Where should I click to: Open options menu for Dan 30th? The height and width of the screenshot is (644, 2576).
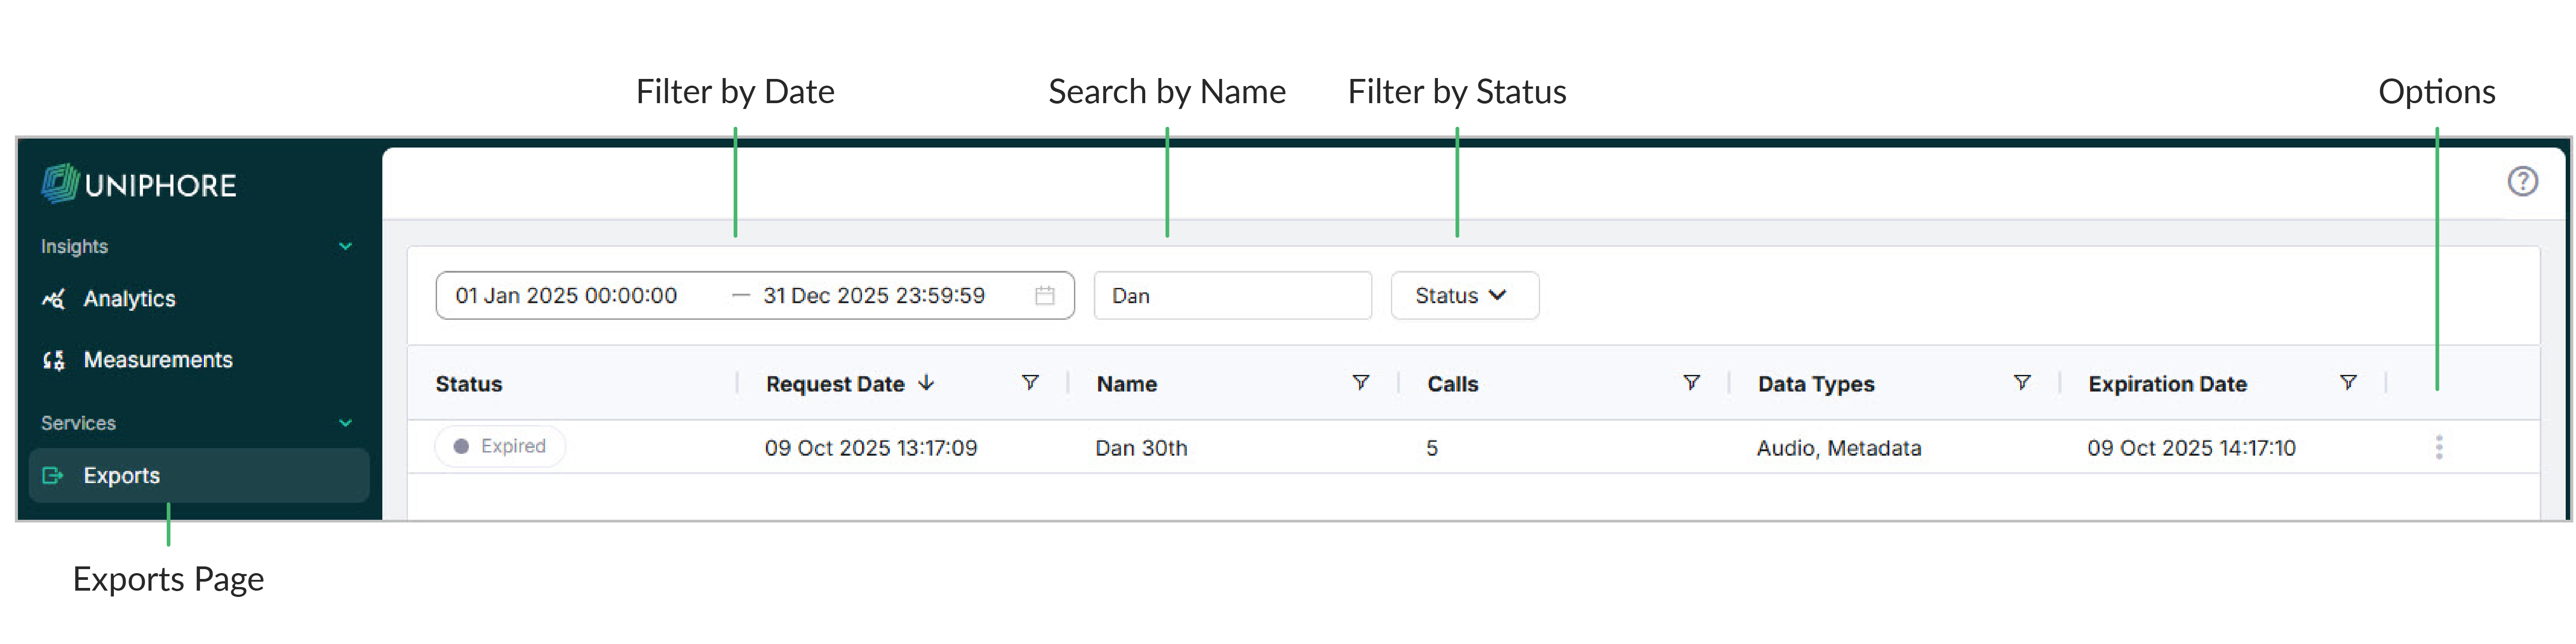pyautogui.click(x=2438, y=447)
